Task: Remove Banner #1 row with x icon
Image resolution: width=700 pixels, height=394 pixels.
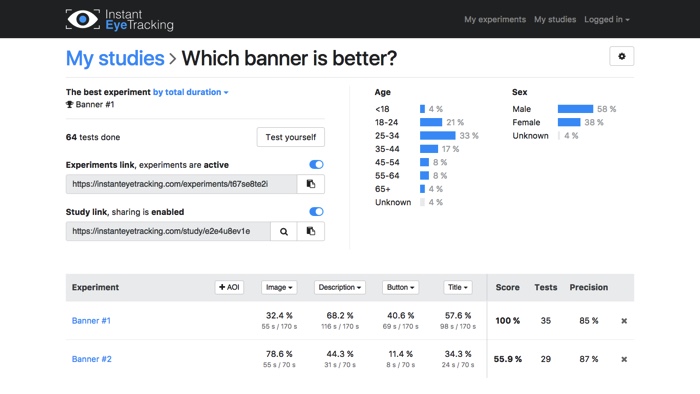Action: coord(624,321)
